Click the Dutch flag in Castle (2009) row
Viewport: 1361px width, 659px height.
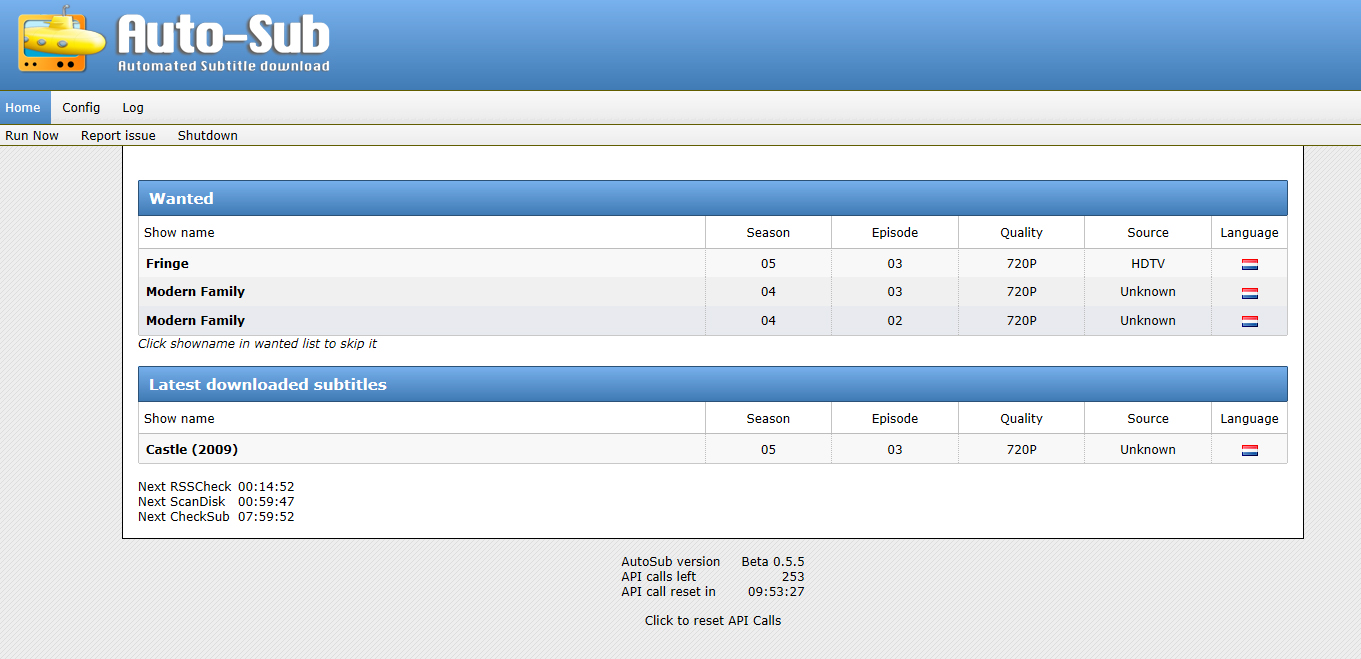(x=1249, y=451)
